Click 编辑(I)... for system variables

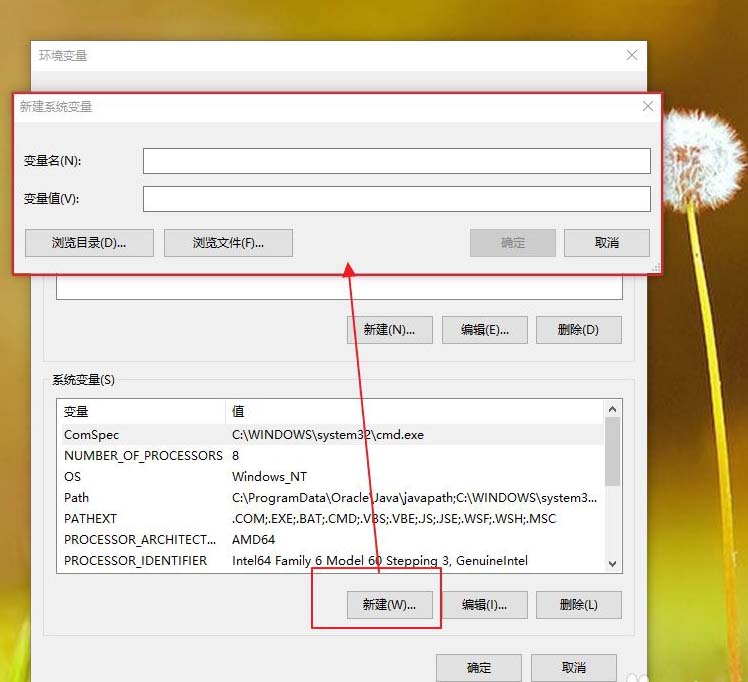[485, 605]
